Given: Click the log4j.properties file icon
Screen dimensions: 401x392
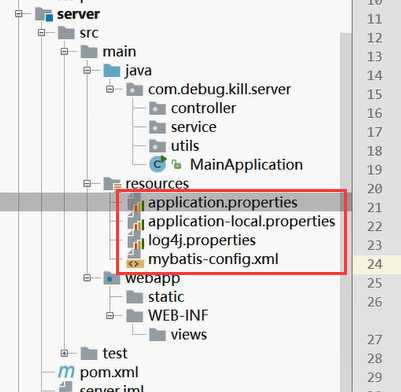Looking at the screenshot, I should tap(136, 240).
